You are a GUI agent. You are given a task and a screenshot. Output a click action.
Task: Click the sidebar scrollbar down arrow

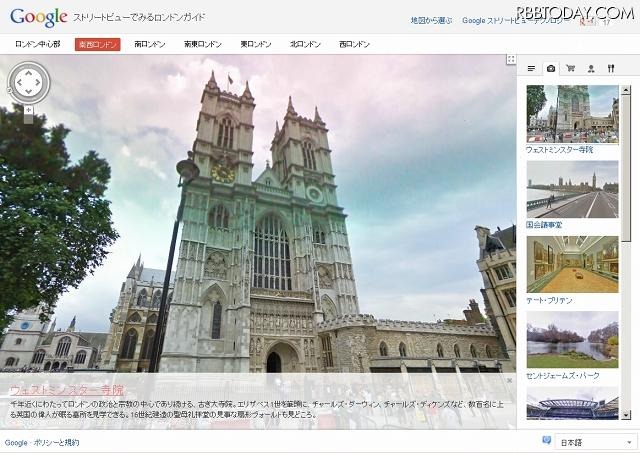[626, 415]
